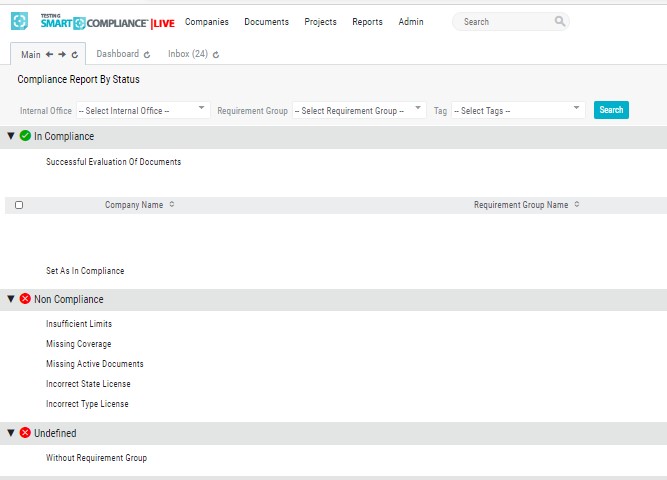Open Without Requirement Group list
The width and height of the screenshot is (667, 480).
tap(96, 458)
